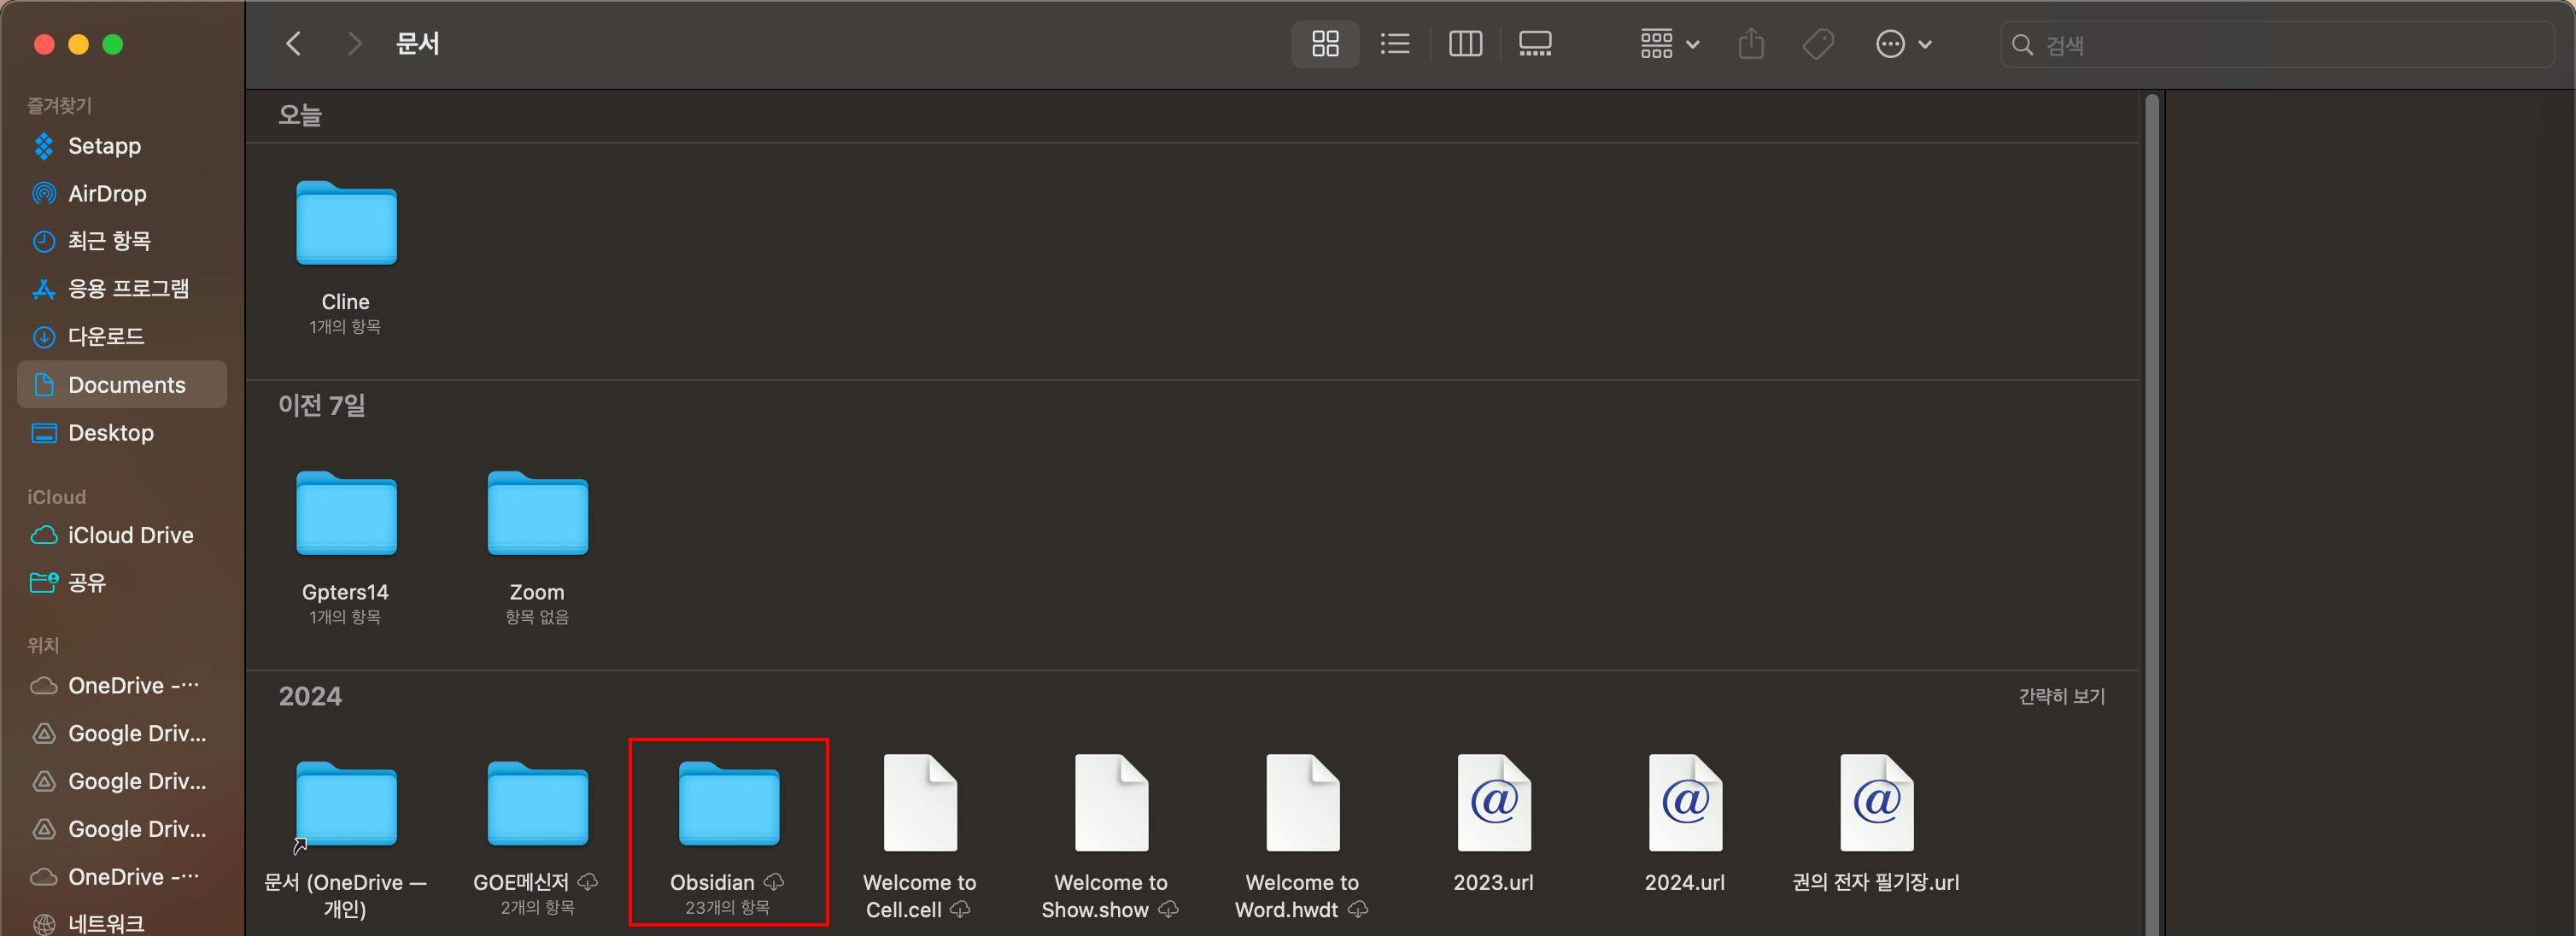The image size is (2576, 936).
Task: Switch to list view
Action: tap(1395, 44)
